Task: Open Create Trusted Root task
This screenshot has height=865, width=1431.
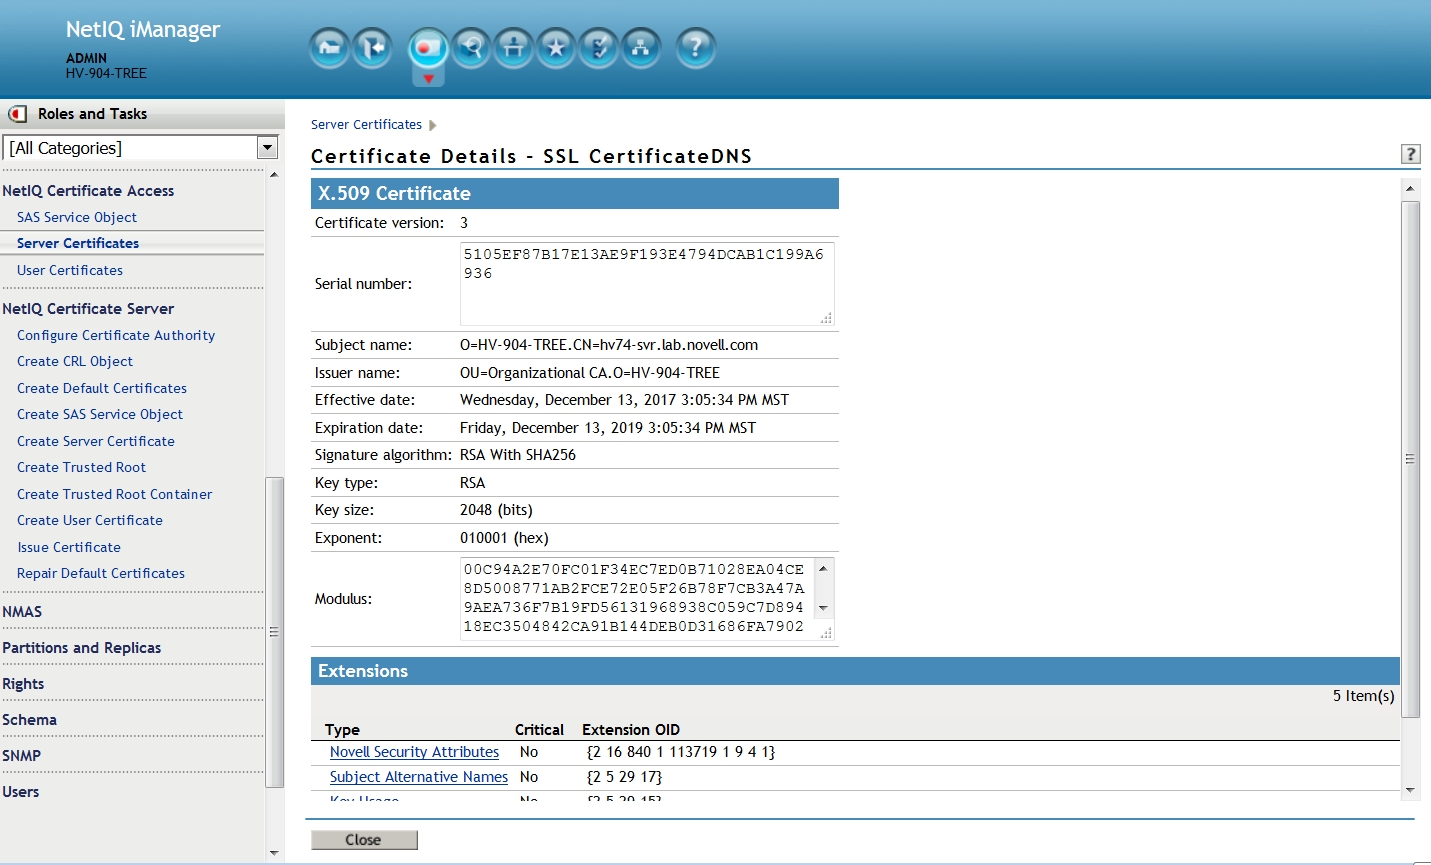Action: (x=81, y=467)
